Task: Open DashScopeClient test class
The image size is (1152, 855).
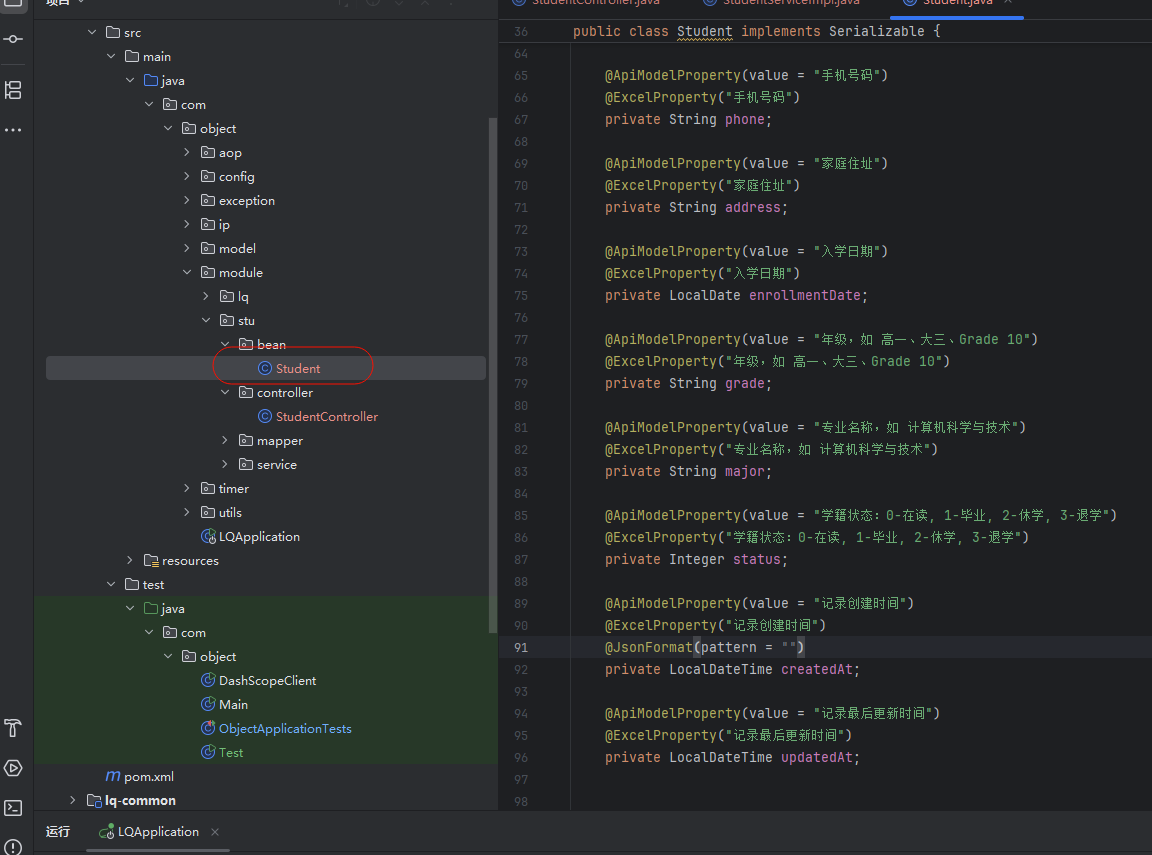Action: click(x=267, y=681)
